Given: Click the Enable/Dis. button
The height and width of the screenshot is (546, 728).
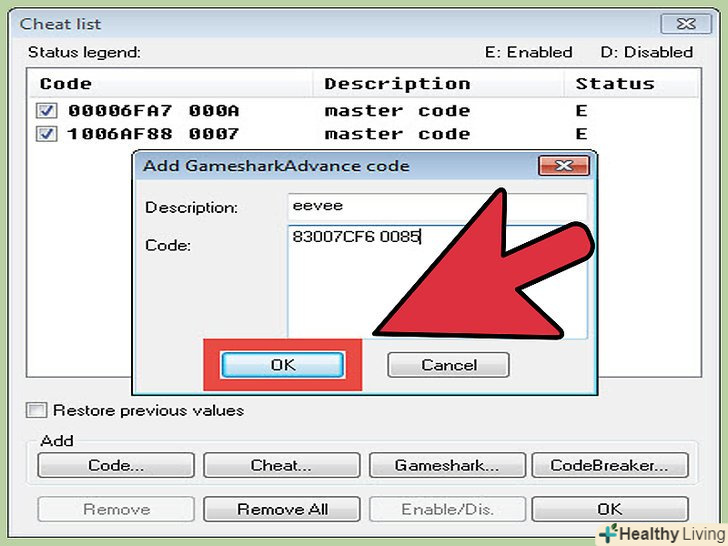Looking at the screenshot, I should pos(447,509).
